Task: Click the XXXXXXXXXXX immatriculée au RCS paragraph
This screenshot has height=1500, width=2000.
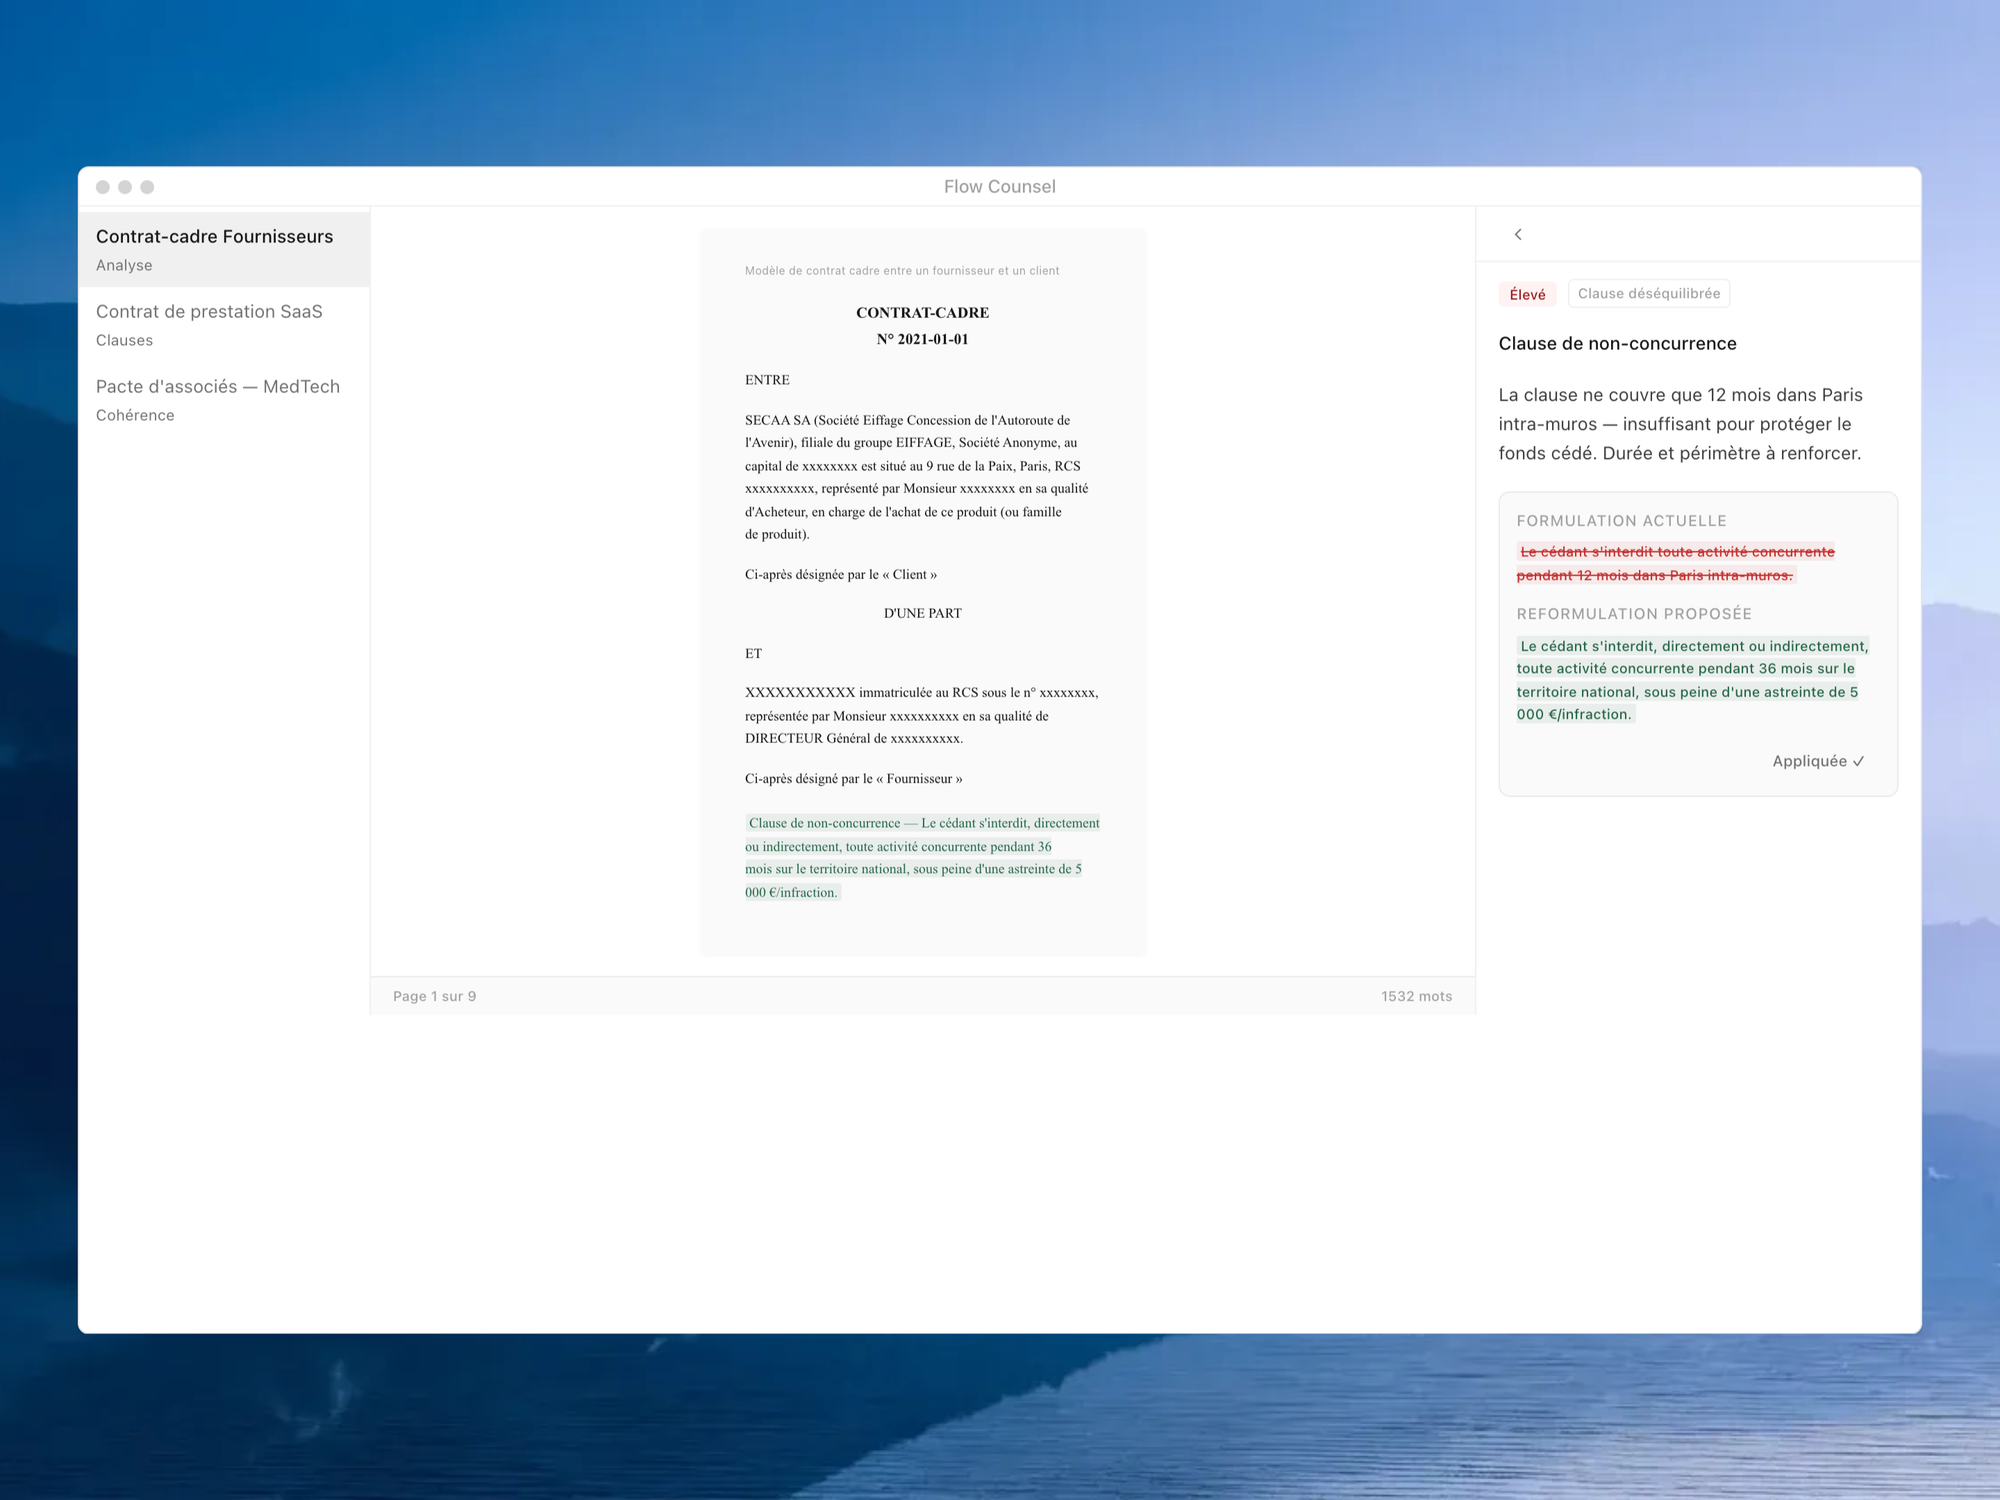Action: click(921, 715)
